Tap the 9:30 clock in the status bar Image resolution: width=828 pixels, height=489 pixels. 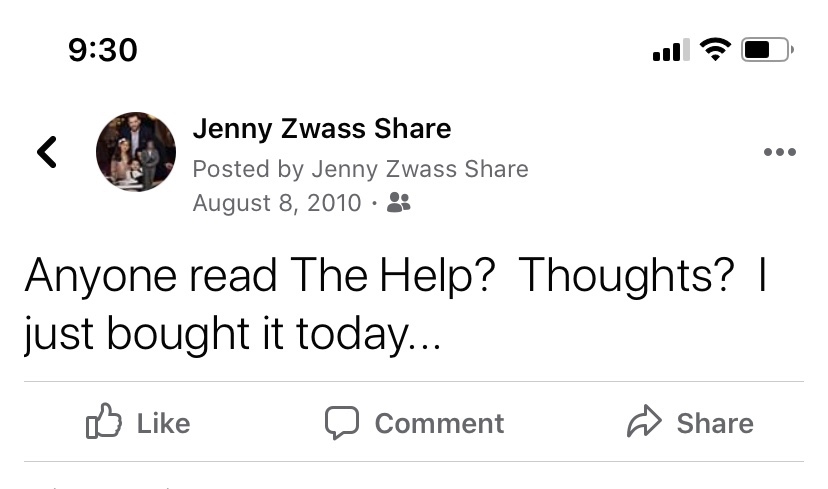click(103, 49)
